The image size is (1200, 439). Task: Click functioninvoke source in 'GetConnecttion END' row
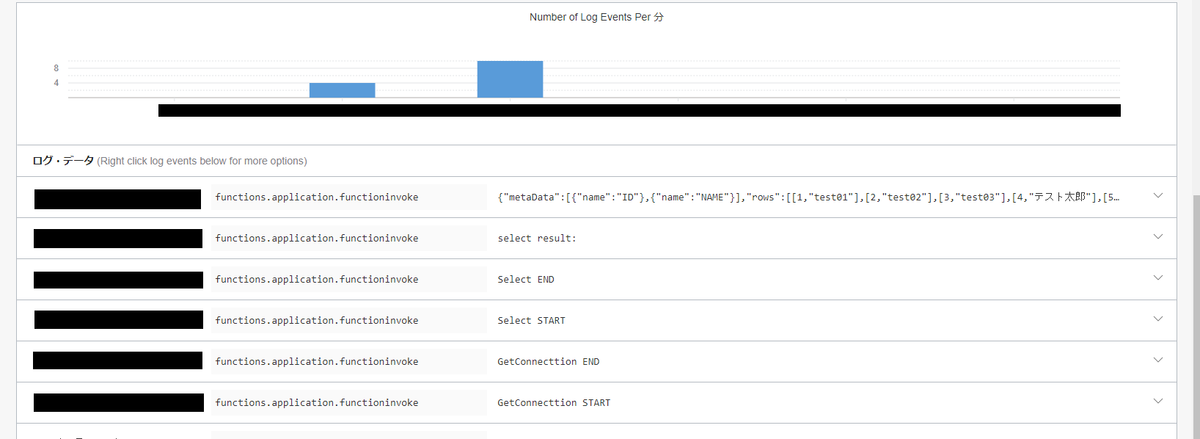(316, 361)
